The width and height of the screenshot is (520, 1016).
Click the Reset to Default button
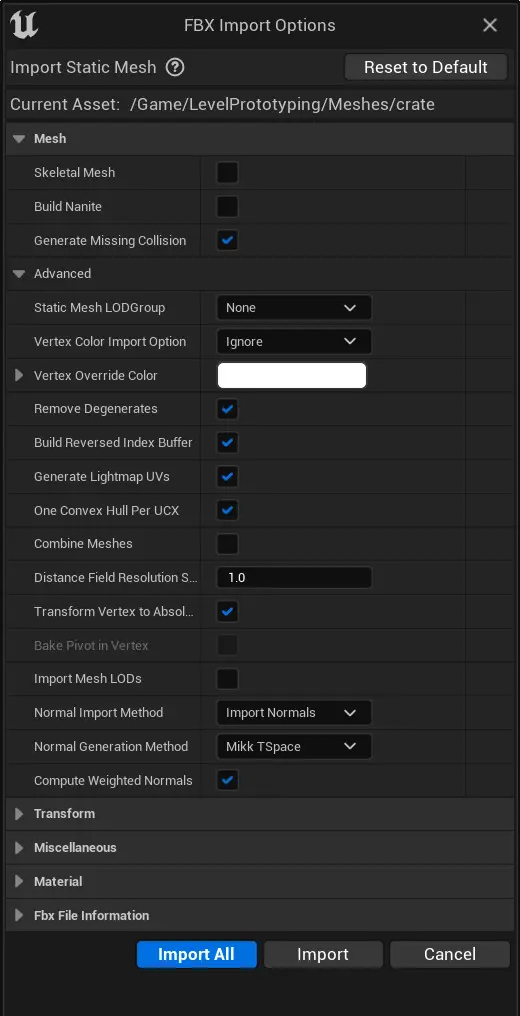tap(425, 67)
